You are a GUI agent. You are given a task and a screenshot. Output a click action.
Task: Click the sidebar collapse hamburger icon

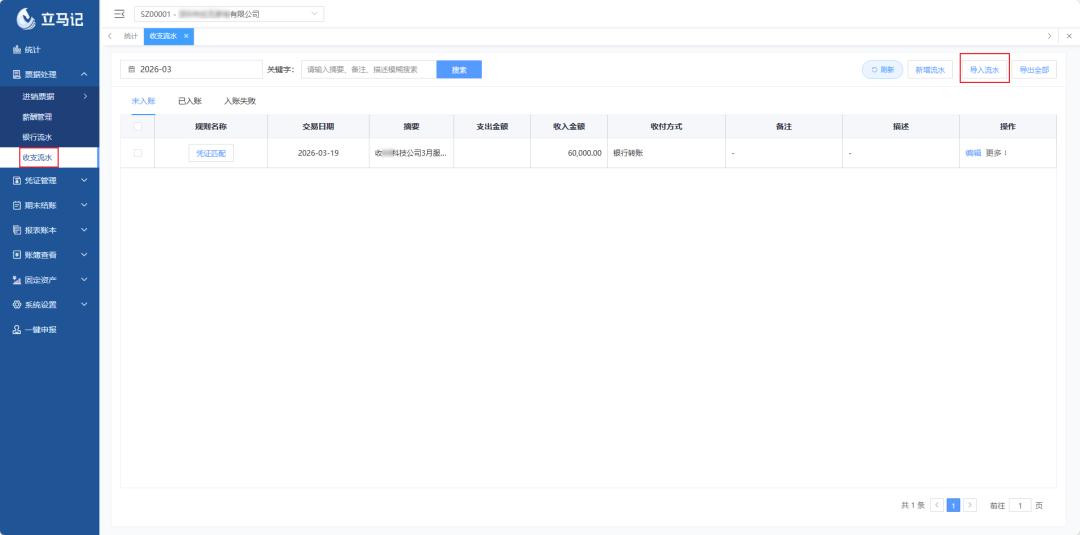pyautogui.click(x=120, y=14)
